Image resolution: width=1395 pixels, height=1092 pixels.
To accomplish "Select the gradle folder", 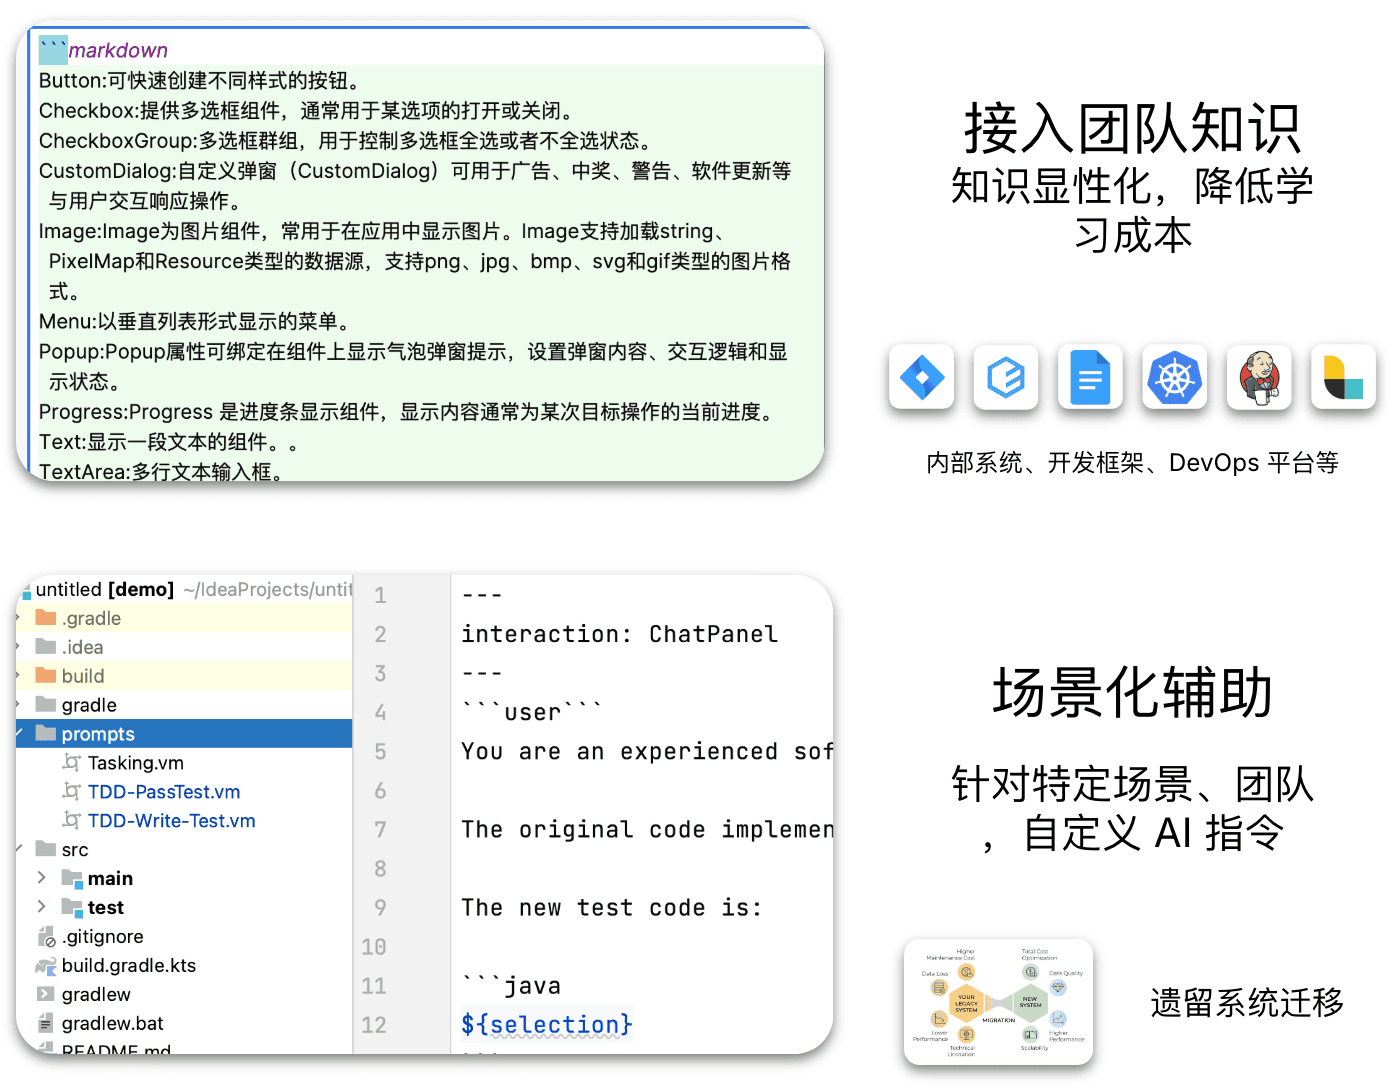I will click(184, 705).
